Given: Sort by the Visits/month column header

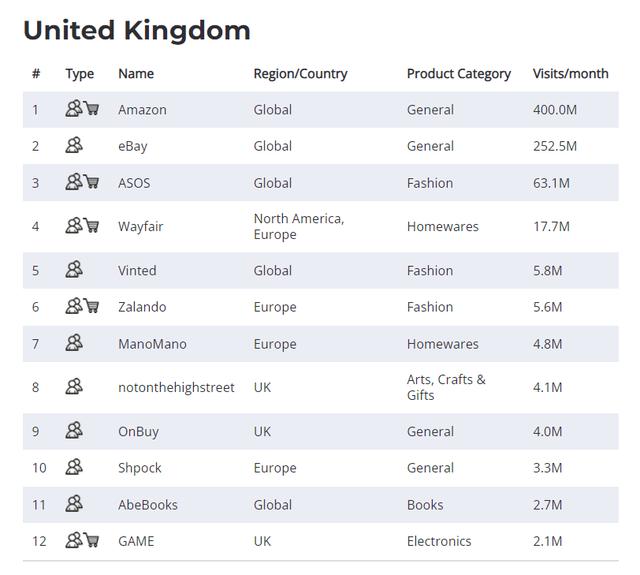Looking at the screenshot, I should (570, 74).
